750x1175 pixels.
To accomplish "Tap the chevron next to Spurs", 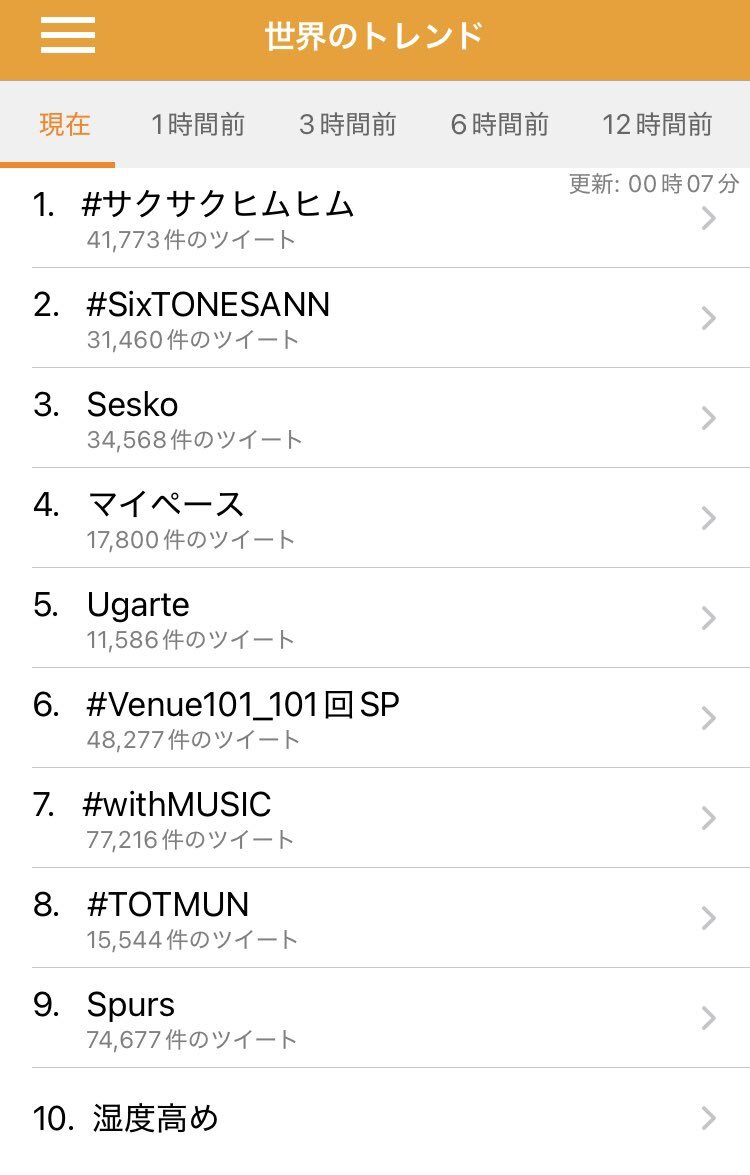I will [x=709, y=1018].
